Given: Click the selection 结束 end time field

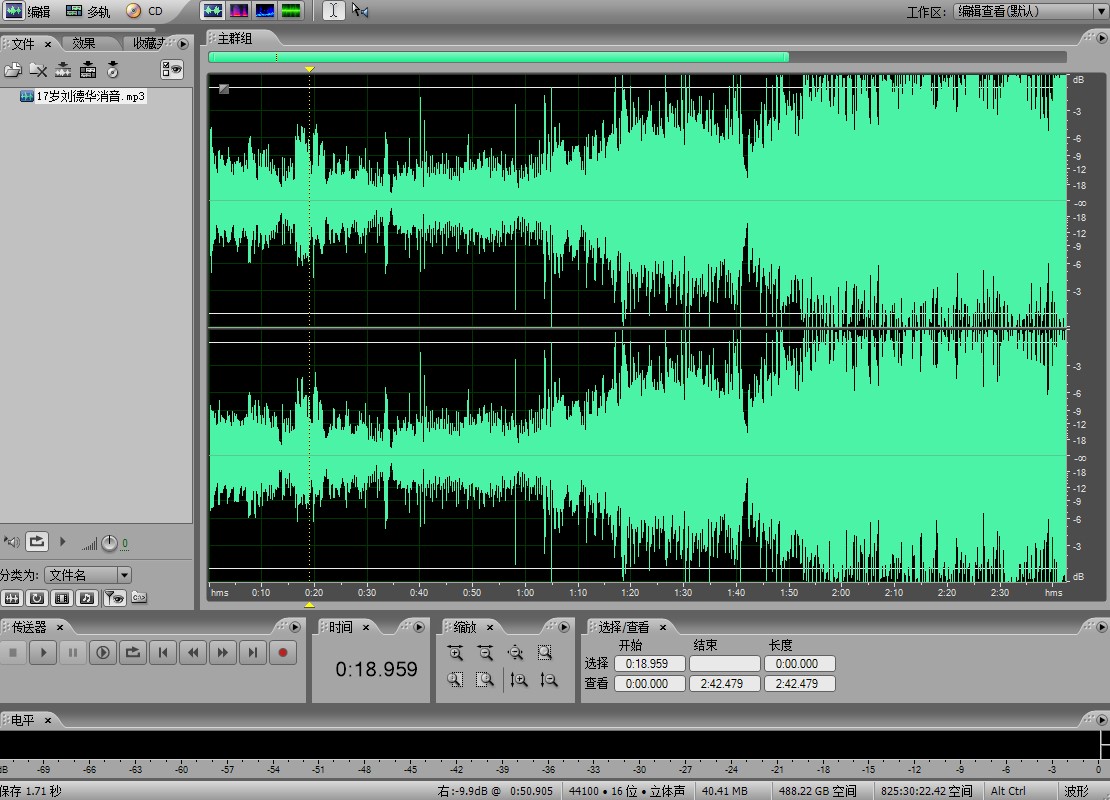Looking at the screenshot, I should [x=725, y=664].
